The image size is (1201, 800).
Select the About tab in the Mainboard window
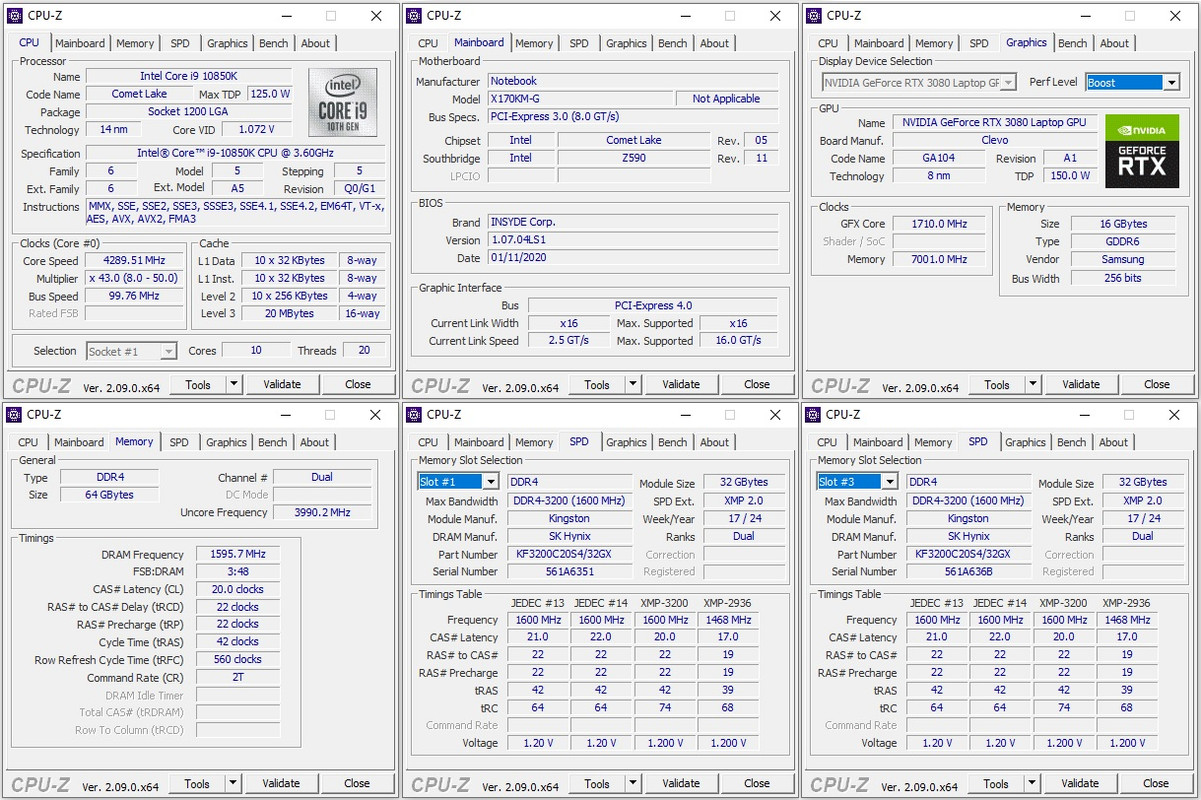(x=714, y=43)
